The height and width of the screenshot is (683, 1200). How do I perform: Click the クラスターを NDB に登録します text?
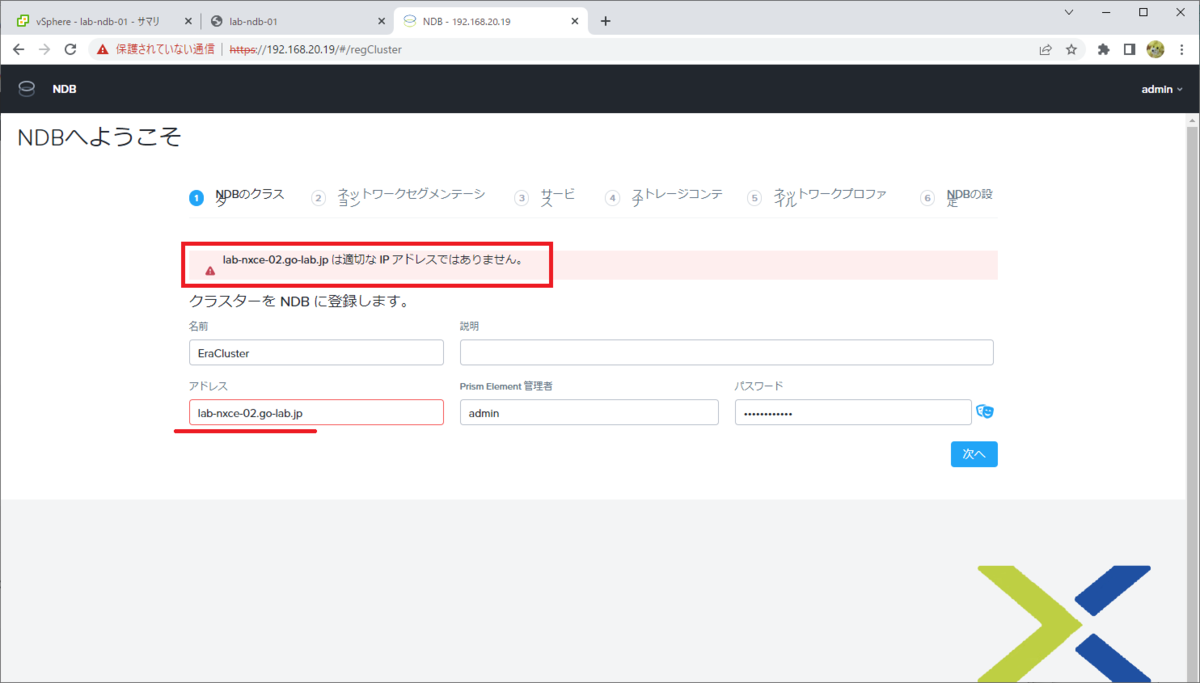click(299, 301)
